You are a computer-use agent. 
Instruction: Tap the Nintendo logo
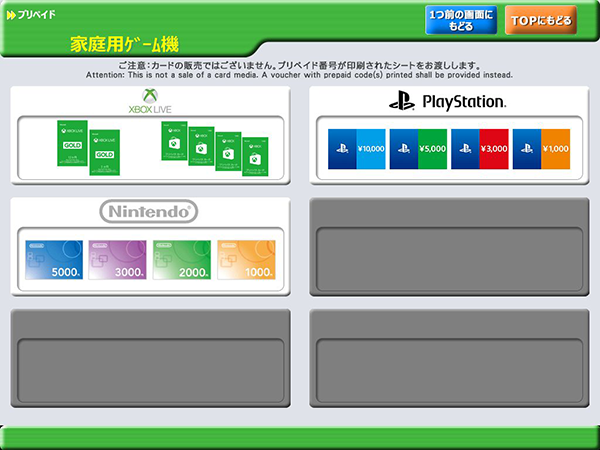pyautogui.click(x=149, y=211)
